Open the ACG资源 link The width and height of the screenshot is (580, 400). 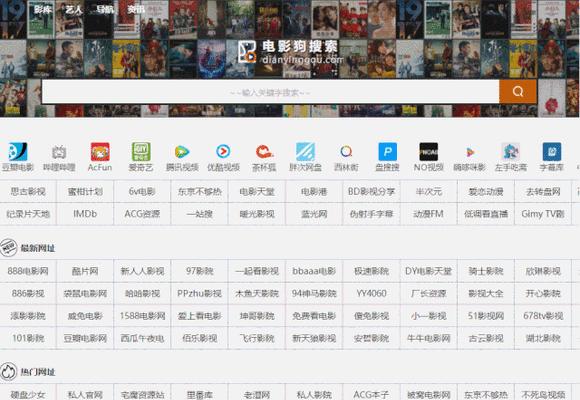(142, 214)
